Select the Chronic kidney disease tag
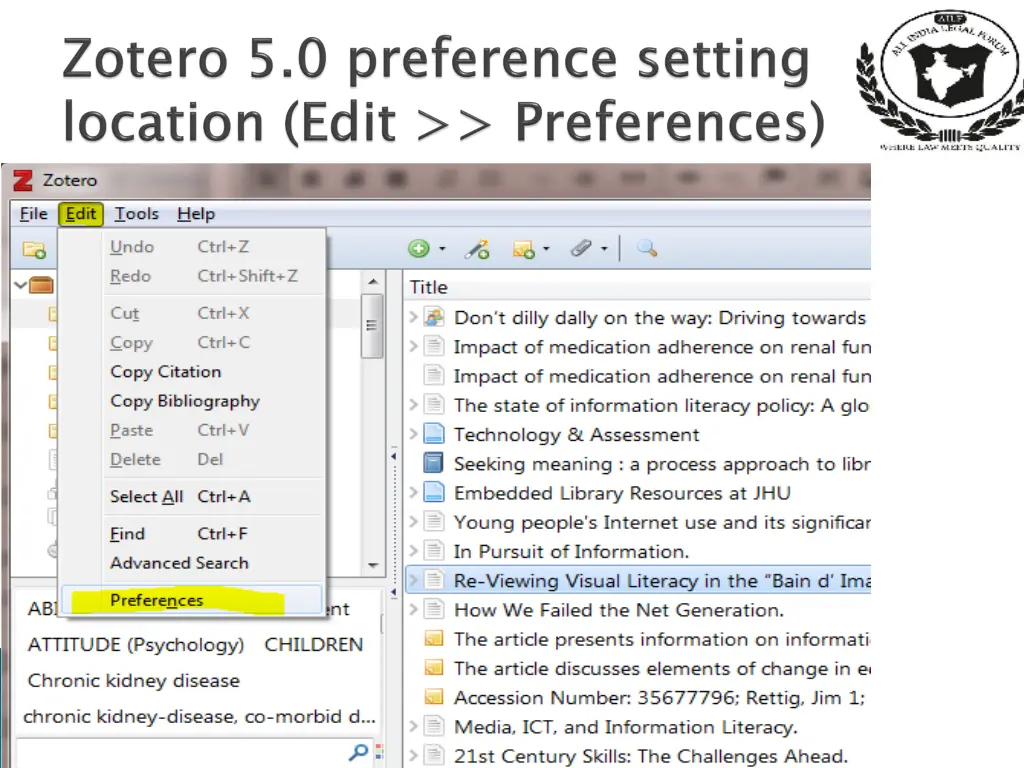Viewport: 1024px width, 768px height. (134, 680)
